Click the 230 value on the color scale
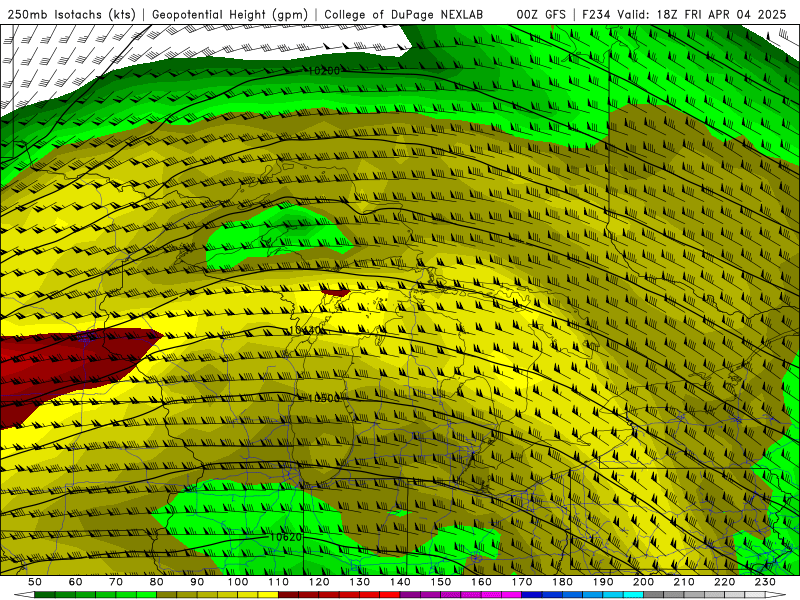800x600 pixels. [765, 582]
